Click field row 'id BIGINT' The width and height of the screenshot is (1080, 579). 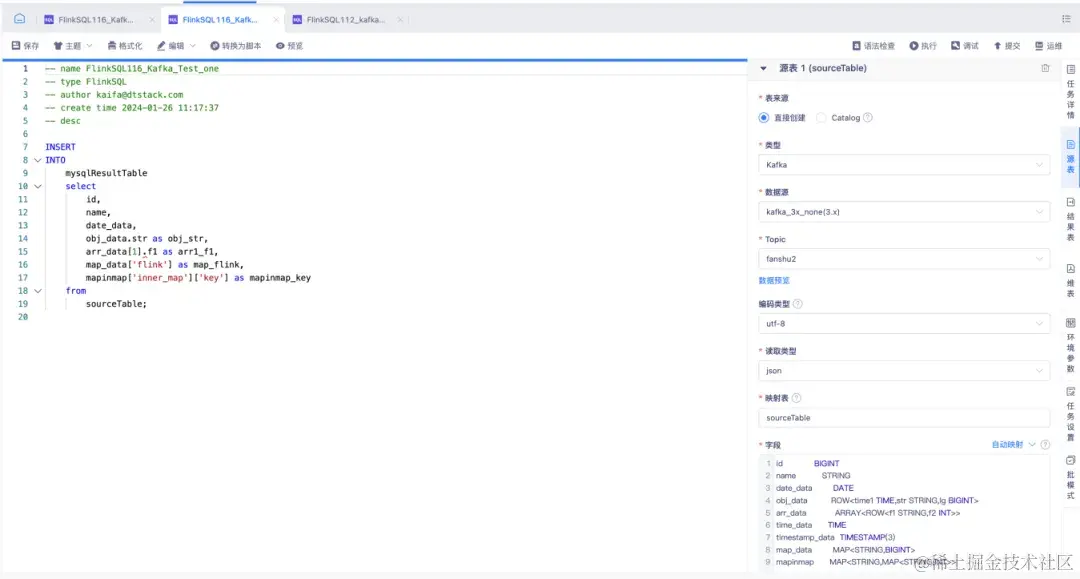click(x=904, y=463)
